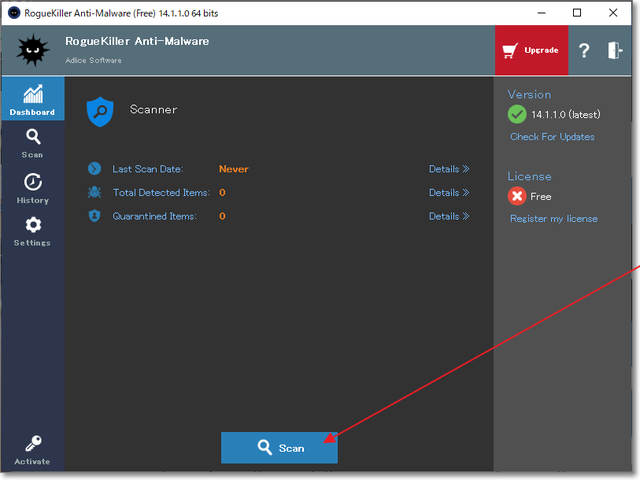
Task: Click the Register my license link
Action: pyautogui.click(x=553, y=219)
